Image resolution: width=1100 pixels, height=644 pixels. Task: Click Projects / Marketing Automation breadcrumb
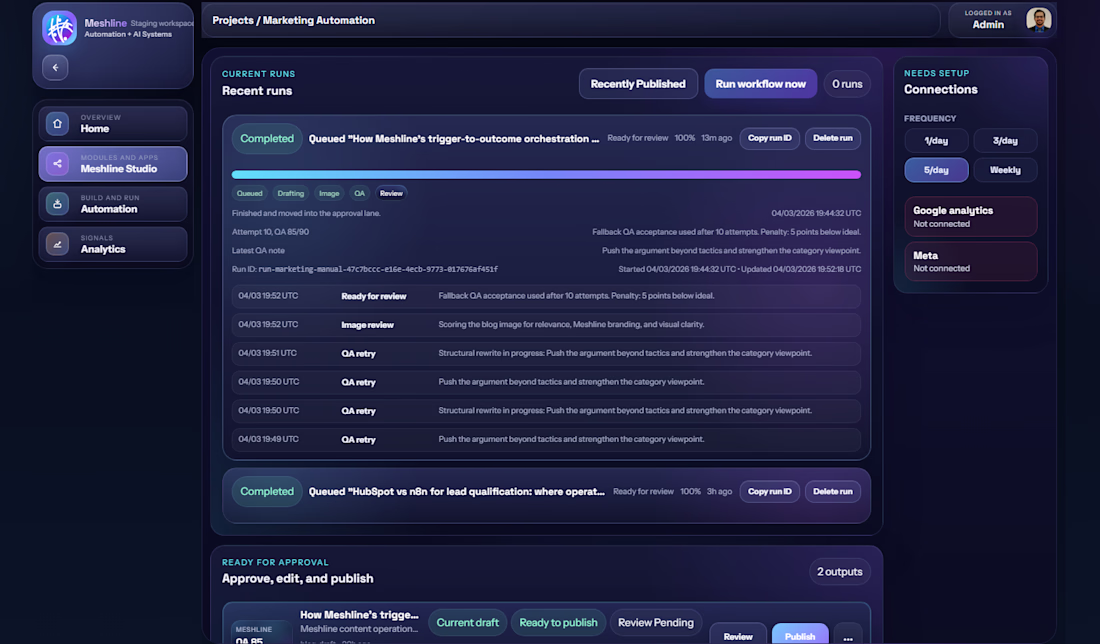pos(293,20)
